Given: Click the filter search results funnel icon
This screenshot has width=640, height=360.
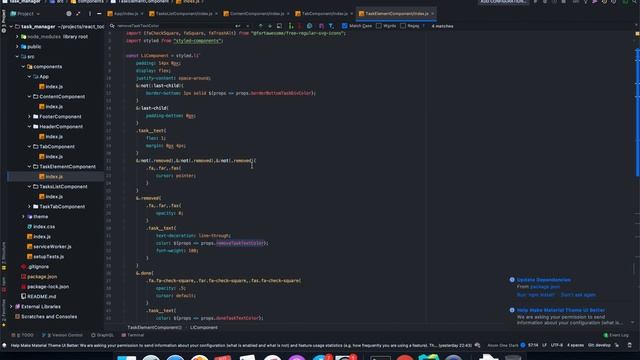Looking at the screenshot, I should (x=331, y=26).
